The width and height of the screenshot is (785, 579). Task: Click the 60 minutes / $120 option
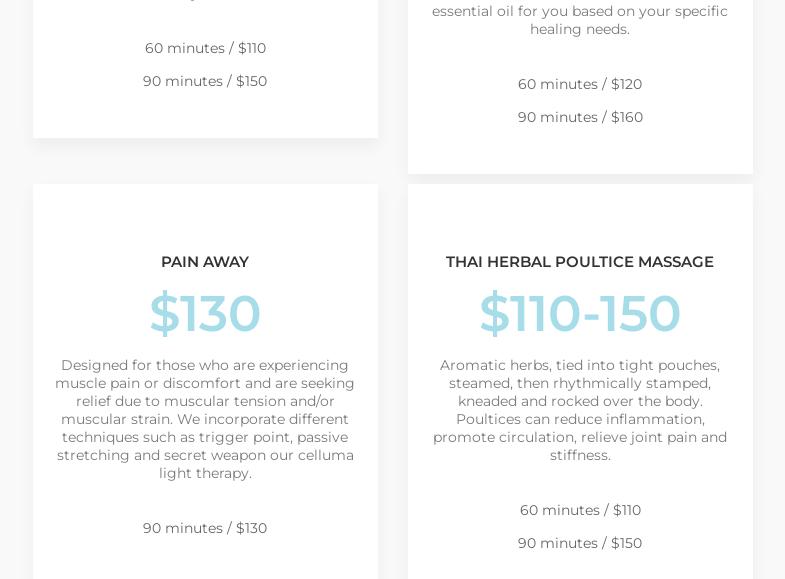pos(580,84)
